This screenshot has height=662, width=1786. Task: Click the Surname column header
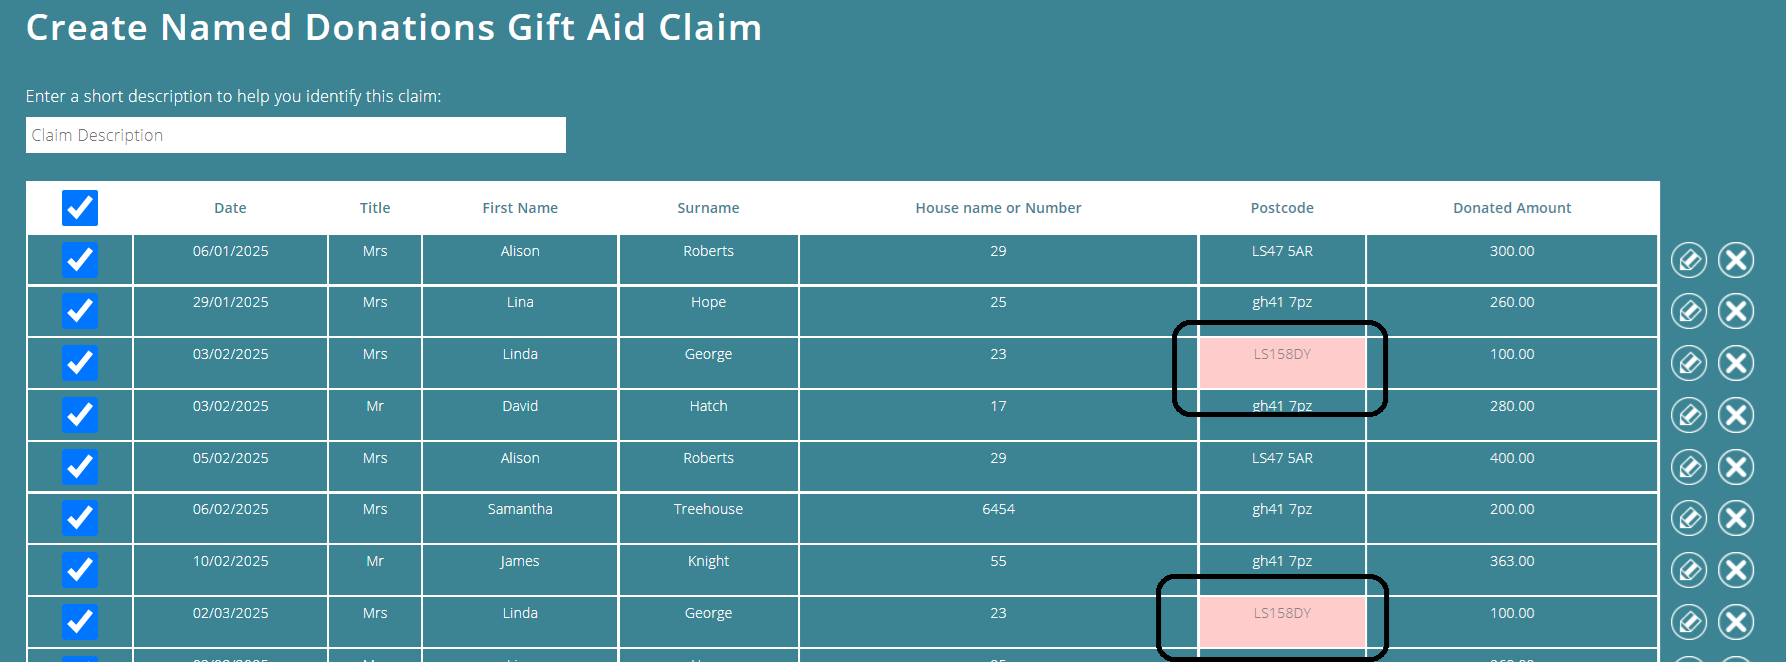[708, 208]
